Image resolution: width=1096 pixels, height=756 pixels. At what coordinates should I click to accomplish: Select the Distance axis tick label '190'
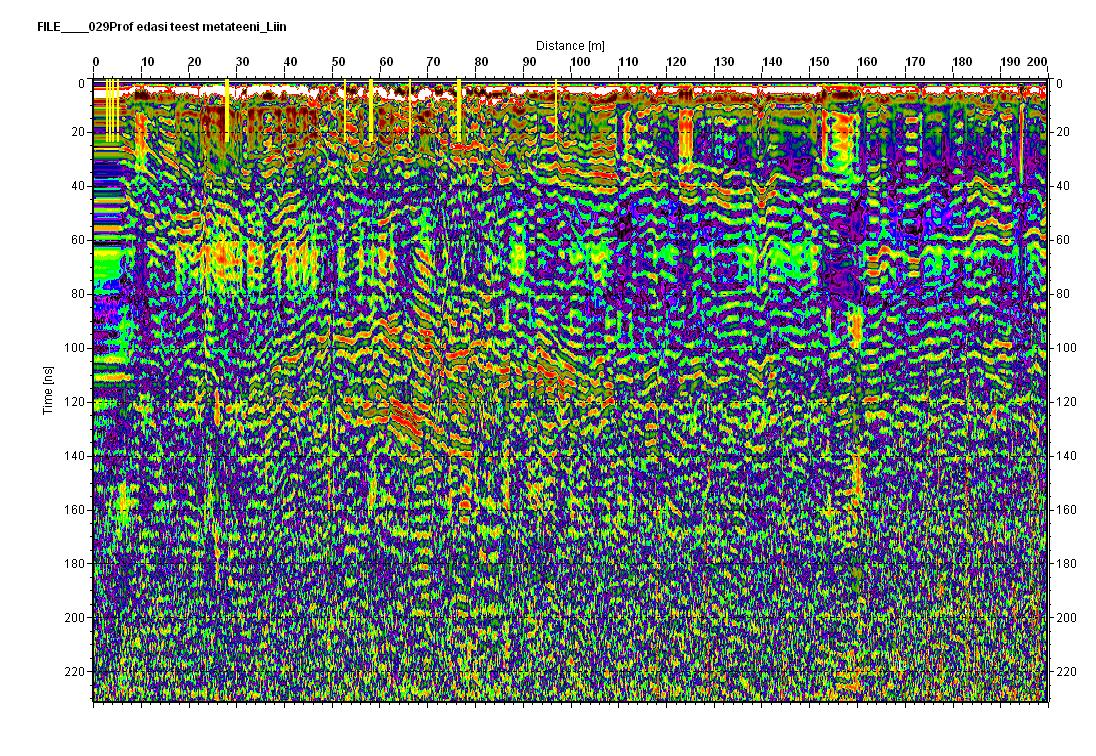(x=1010, y=61)
